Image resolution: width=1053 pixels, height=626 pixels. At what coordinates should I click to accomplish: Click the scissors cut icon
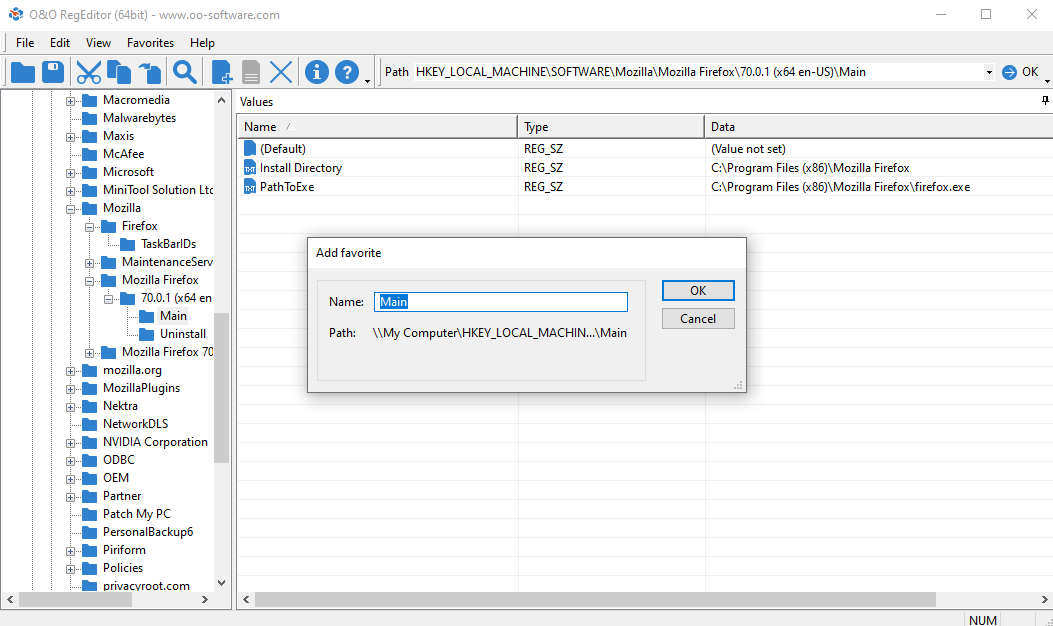pyautogui.click(x=88, y=72)
